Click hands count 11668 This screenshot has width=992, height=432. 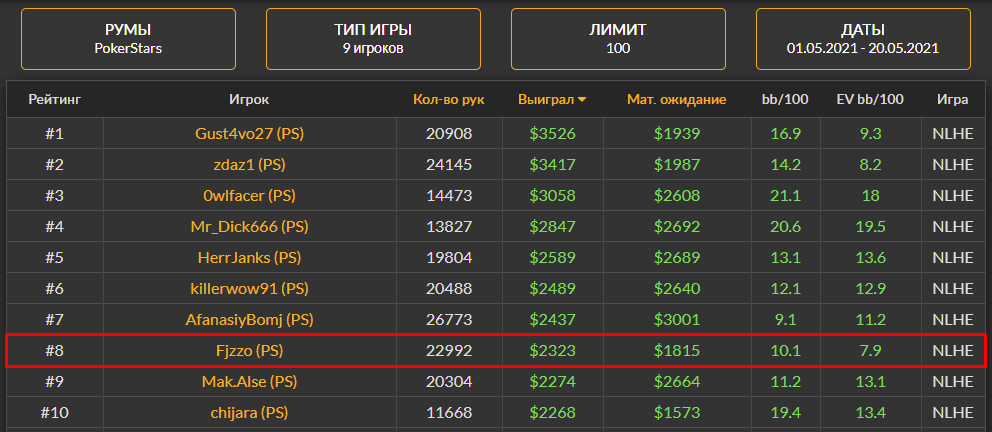click(x=449, y=412)
